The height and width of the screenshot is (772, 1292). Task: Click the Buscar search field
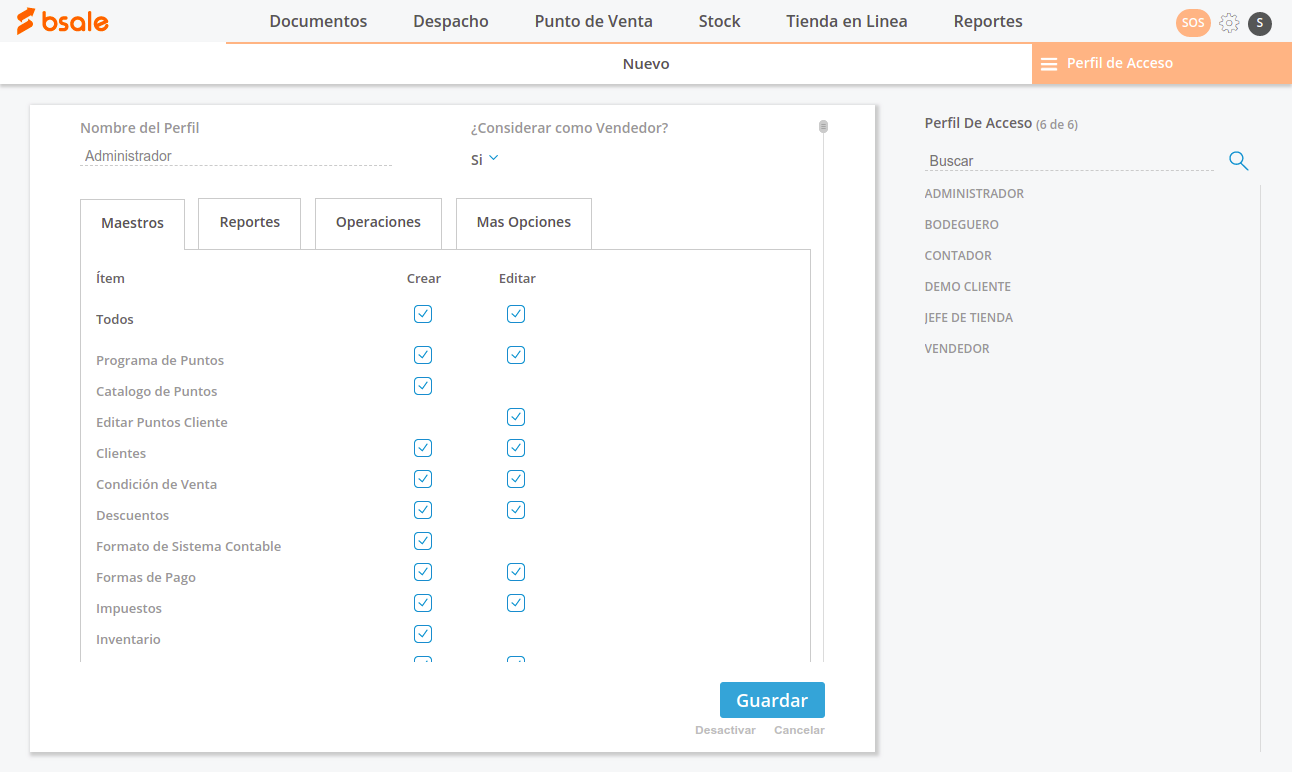1068,161
